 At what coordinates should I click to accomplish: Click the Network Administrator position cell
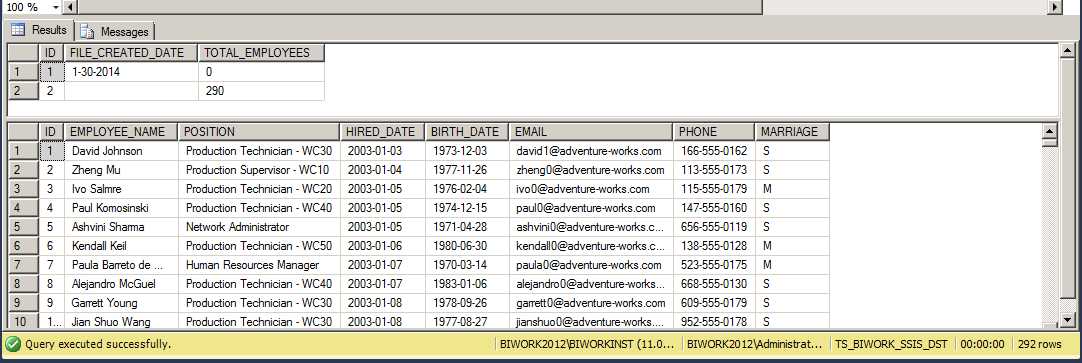(259, 227)
